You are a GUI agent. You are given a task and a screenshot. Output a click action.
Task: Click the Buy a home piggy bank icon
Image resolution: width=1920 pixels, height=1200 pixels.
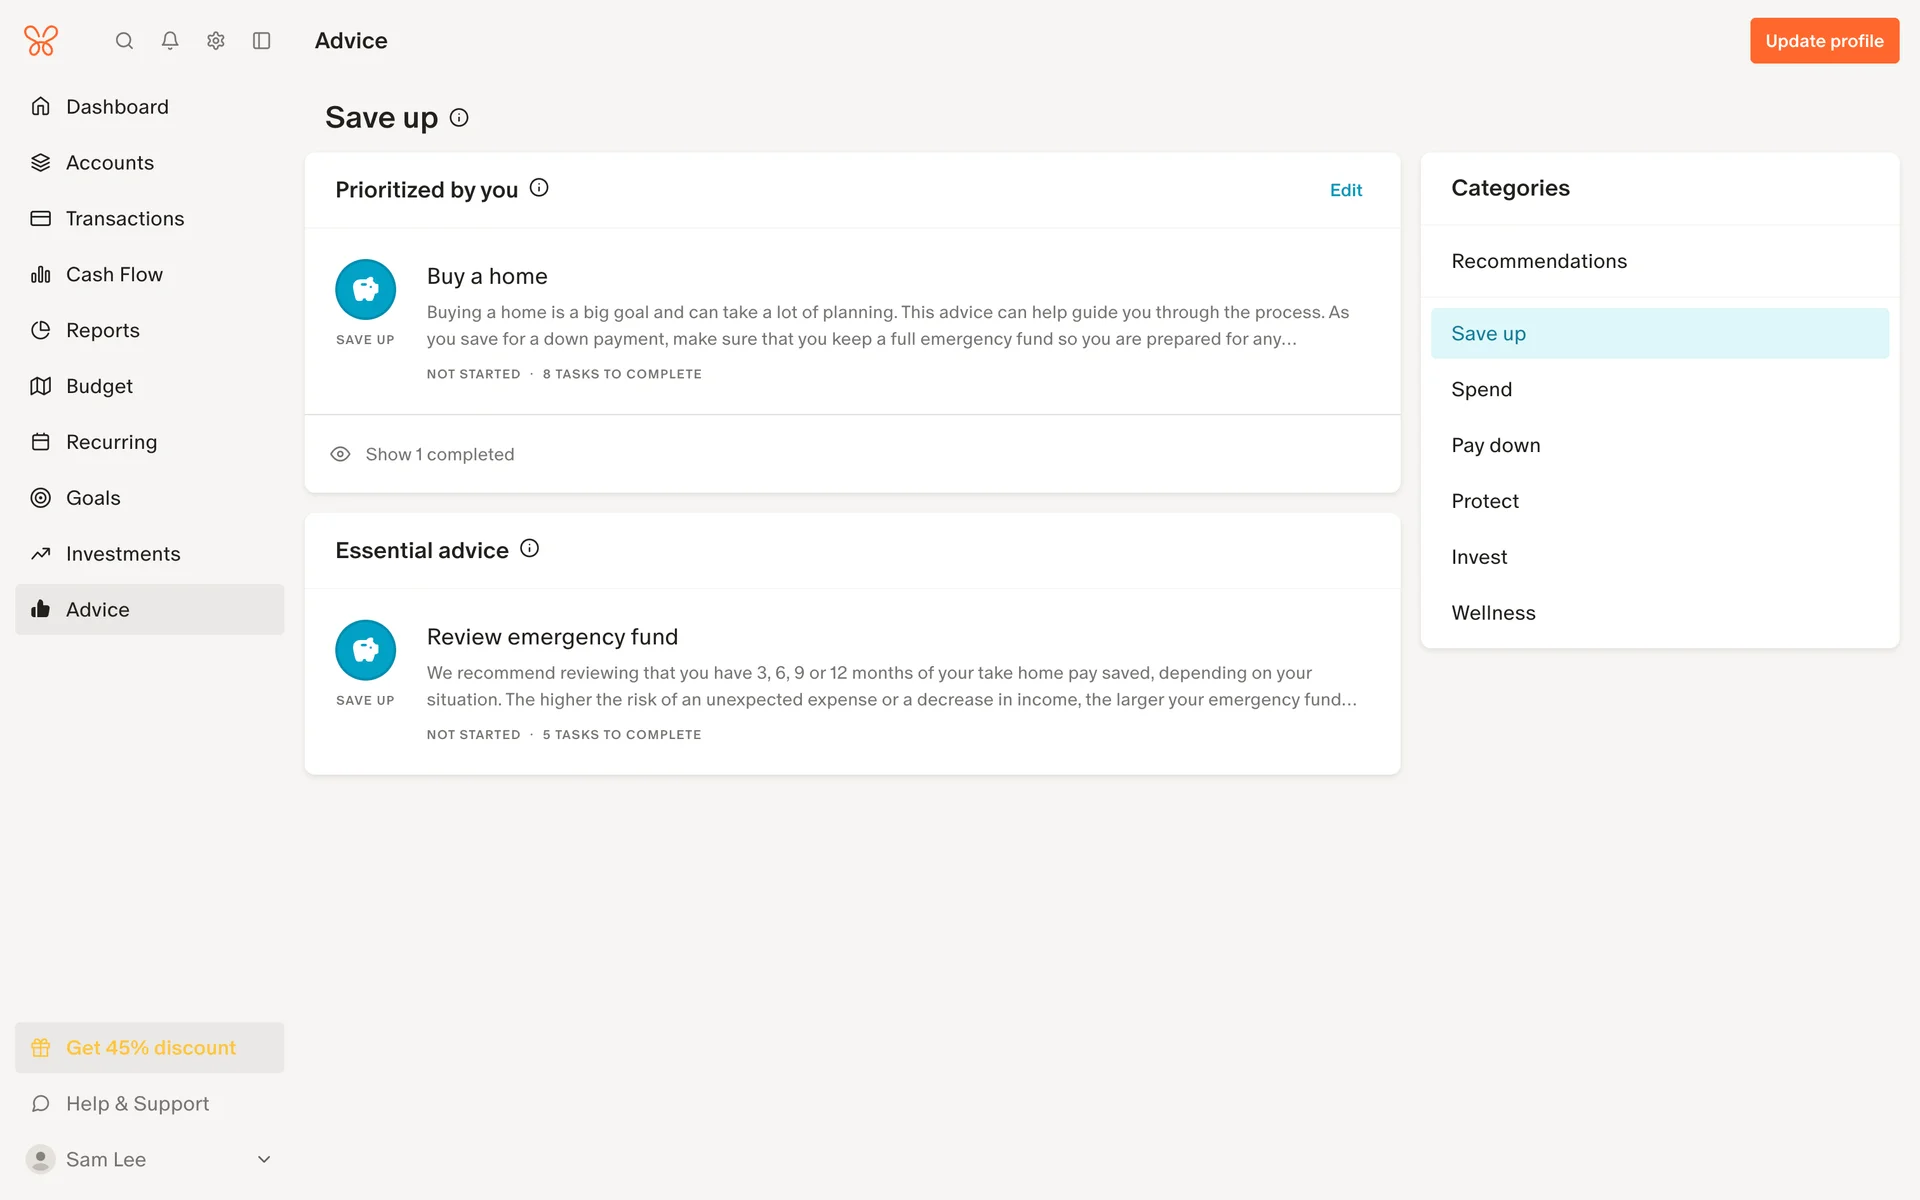click(x=365, y=290)
